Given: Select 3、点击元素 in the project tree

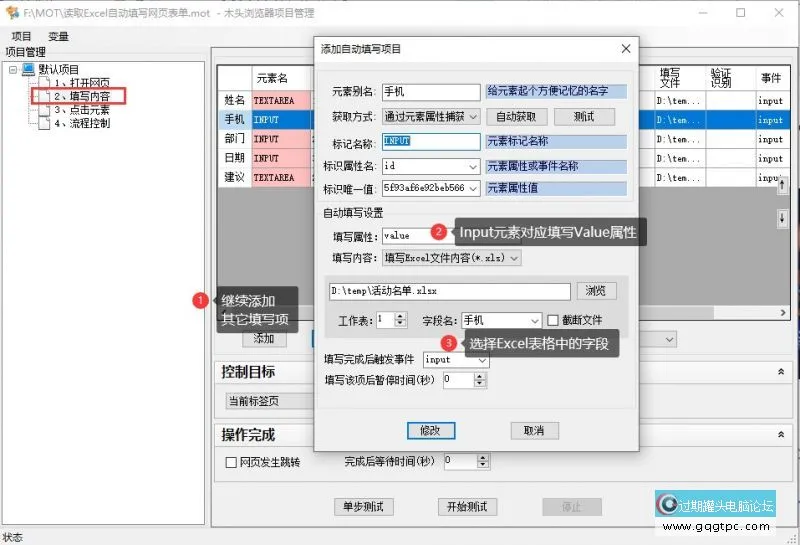Looking at the screenshot, I should point(82,109).
